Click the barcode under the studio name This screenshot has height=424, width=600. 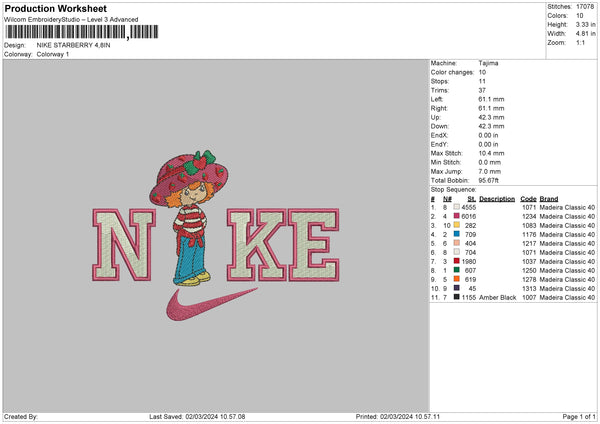point(82,32)
